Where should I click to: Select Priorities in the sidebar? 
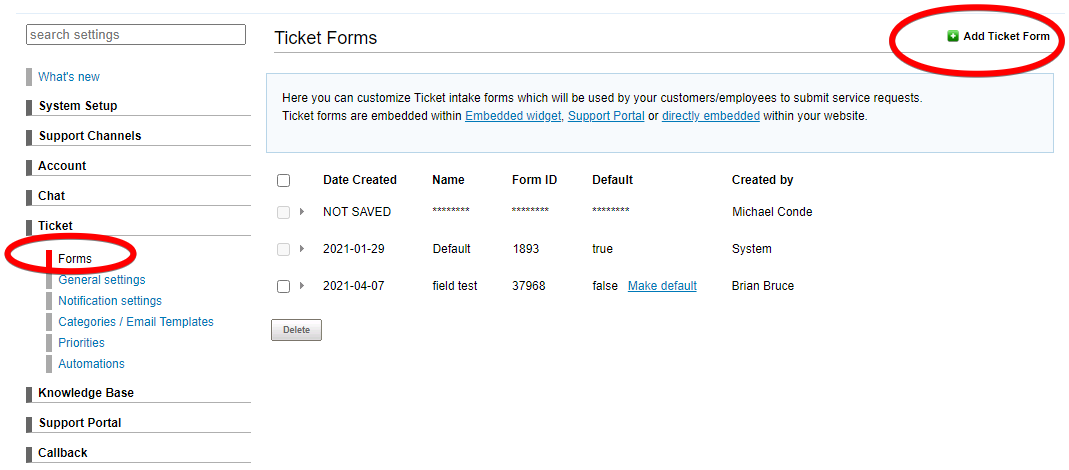(x=81, y=343)
